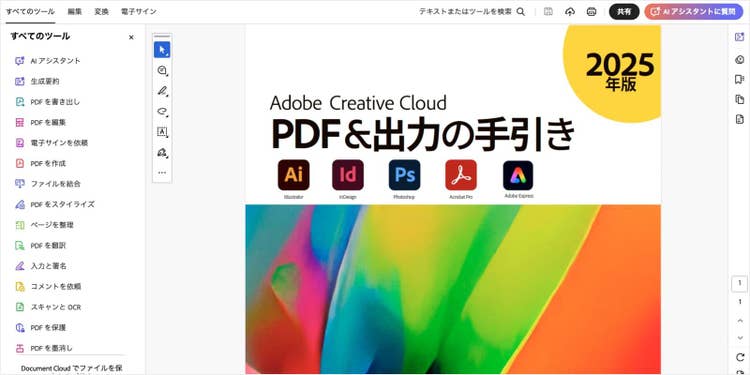Select the highlighter pen tool in quick toolbar
750x375 pixels.
click(162, 91)
